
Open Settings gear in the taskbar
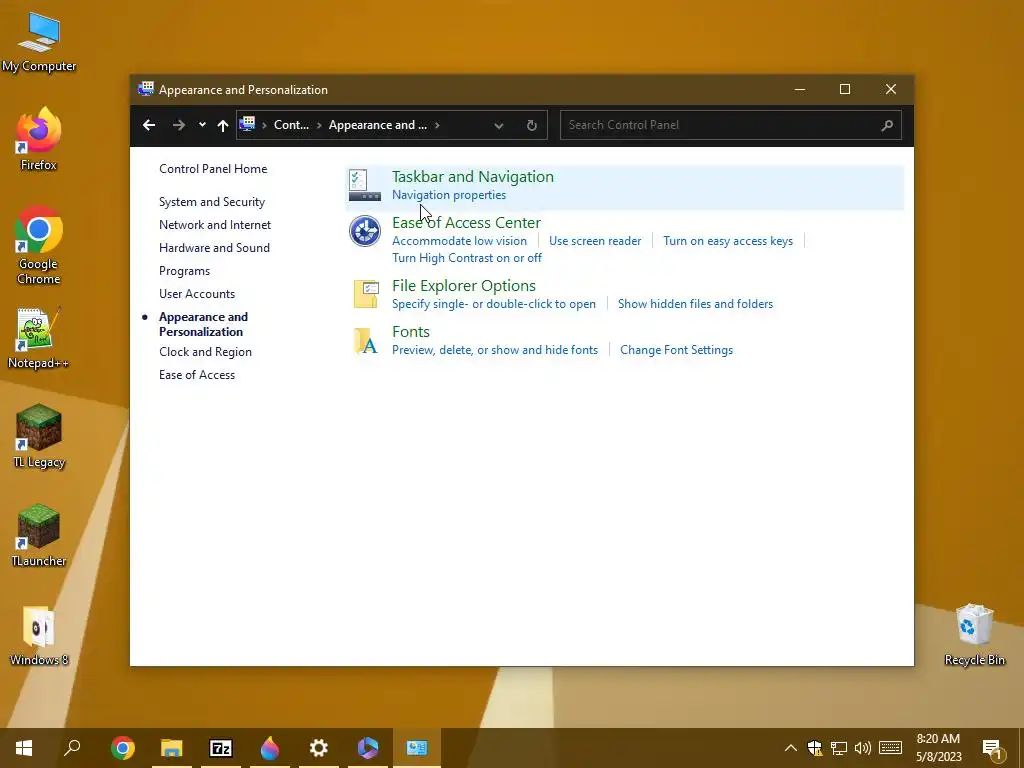click(x=319, y=748)
